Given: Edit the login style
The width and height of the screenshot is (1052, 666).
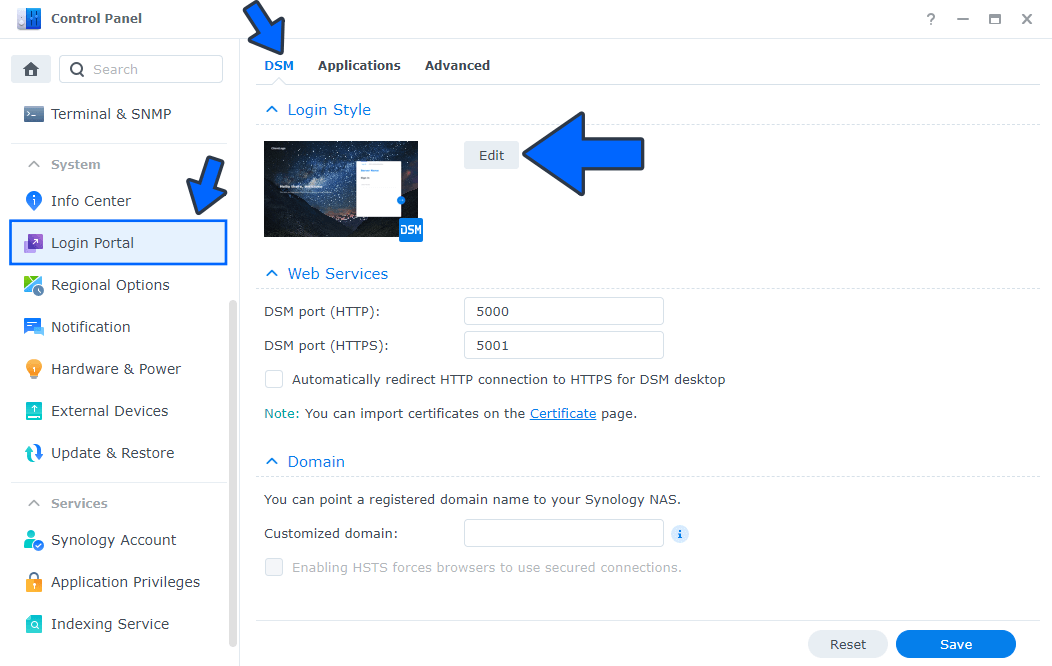Looking at the screenshot, I should (x=491, y=155).
